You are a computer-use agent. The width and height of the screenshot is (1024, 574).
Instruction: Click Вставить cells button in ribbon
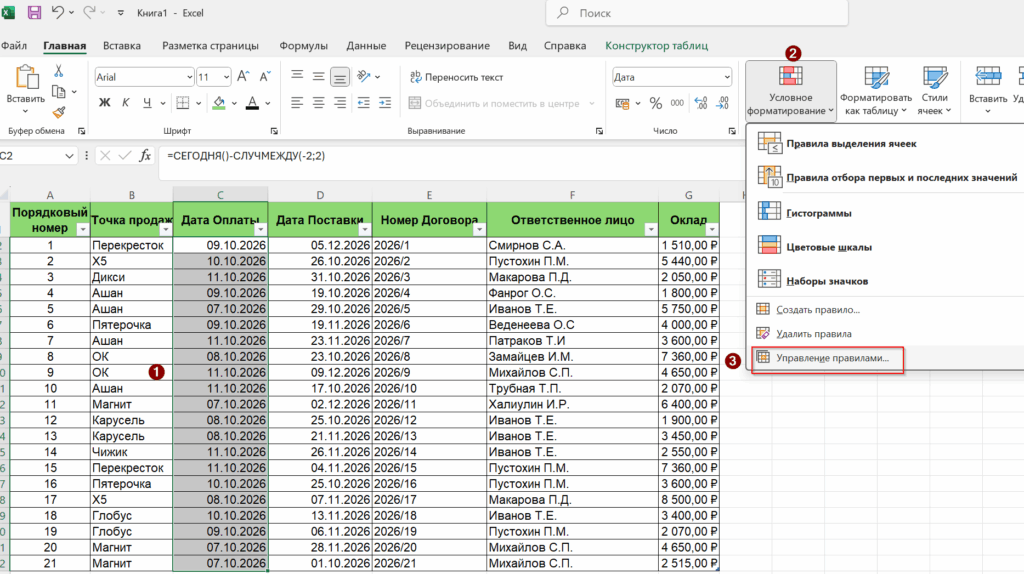988,89
